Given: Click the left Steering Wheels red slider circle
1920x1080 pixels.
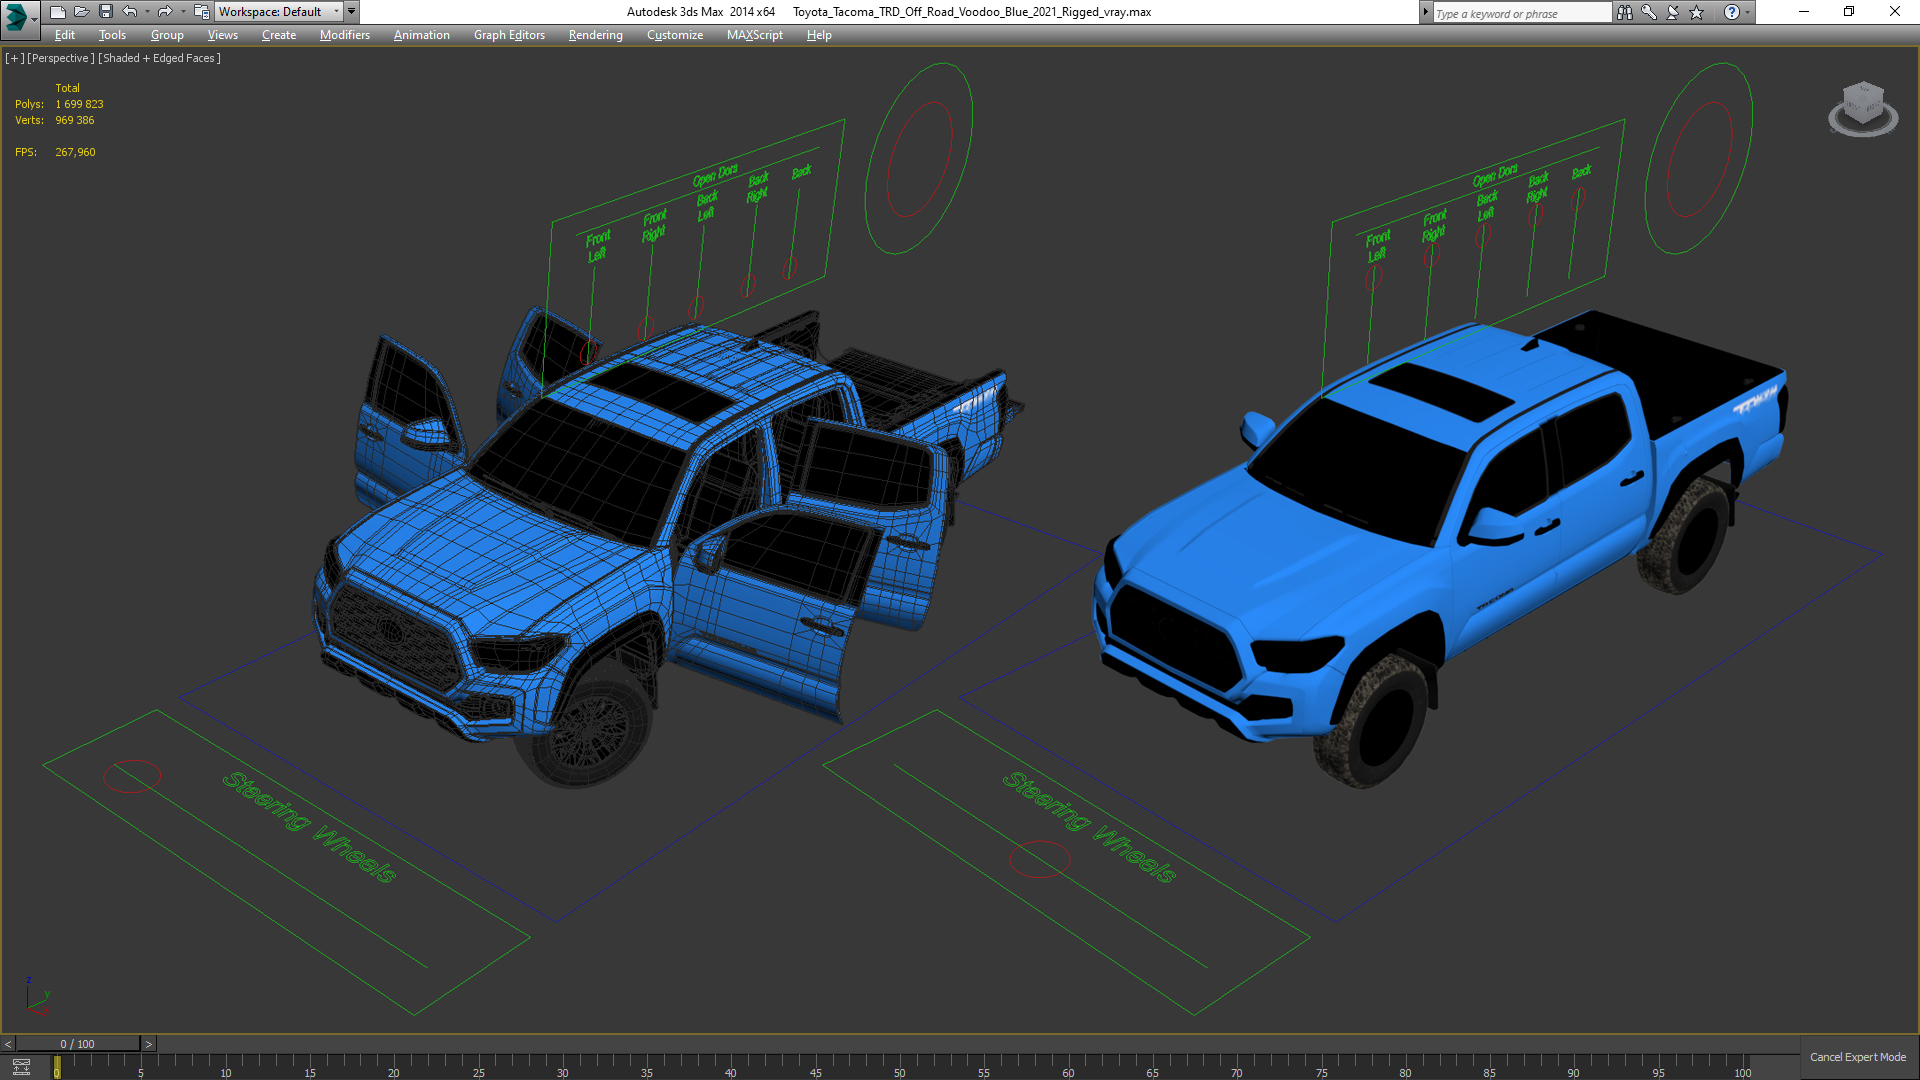Looking at the screenshot, I should coord(132,776).
